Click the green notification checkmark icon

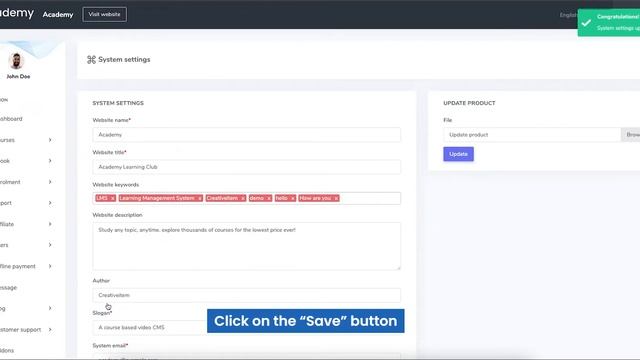pos(586,23)
